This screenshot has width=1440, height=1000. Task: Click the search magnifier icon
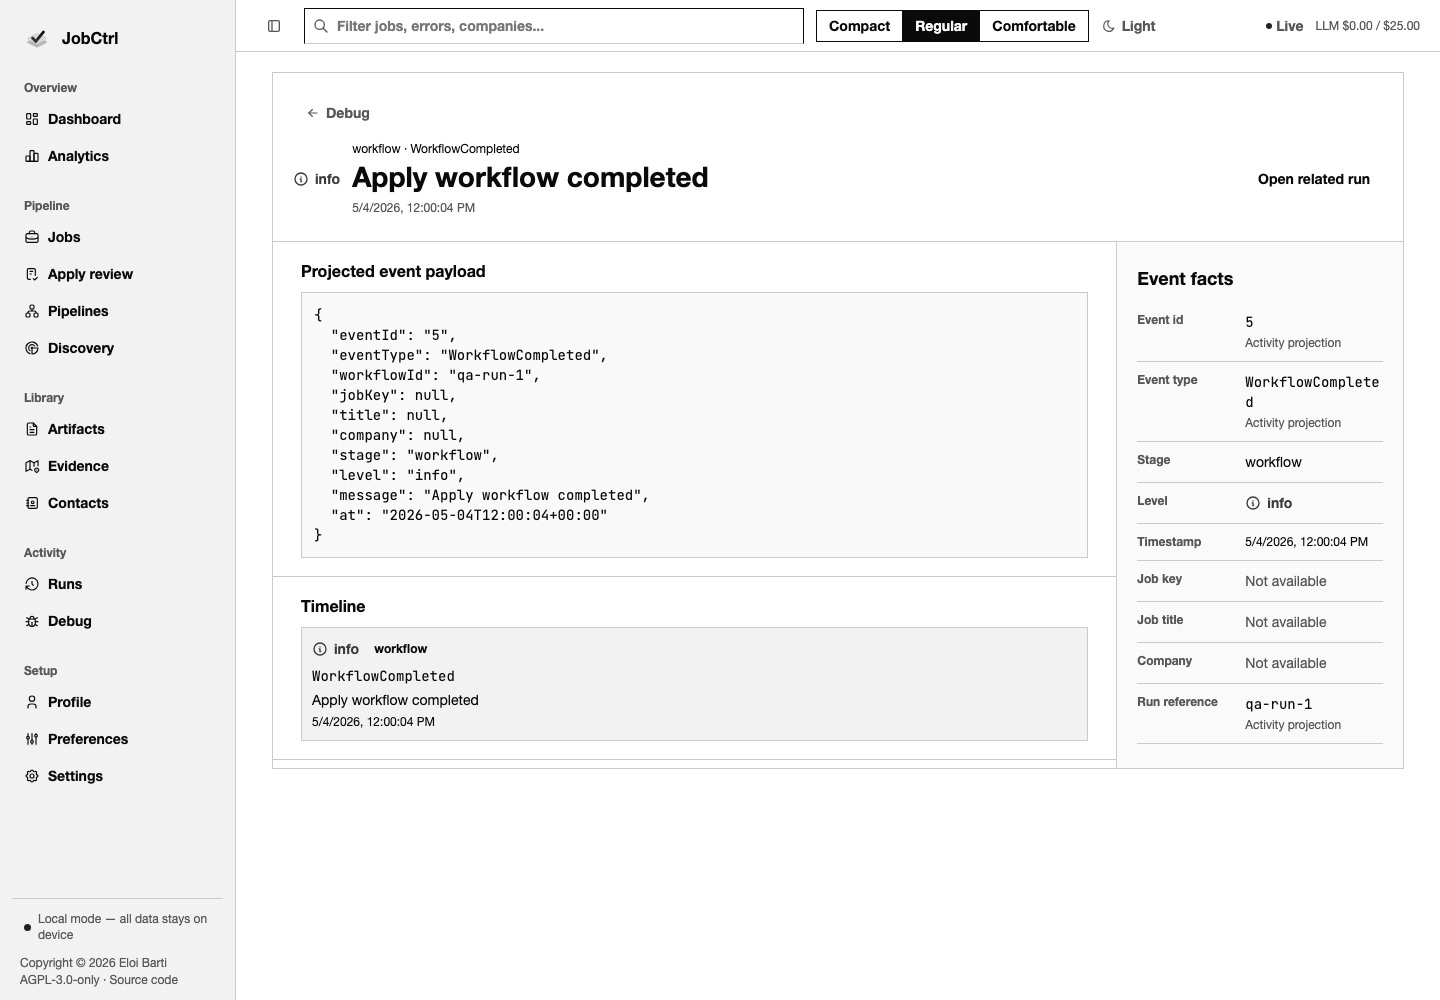[x=321, y=26]
